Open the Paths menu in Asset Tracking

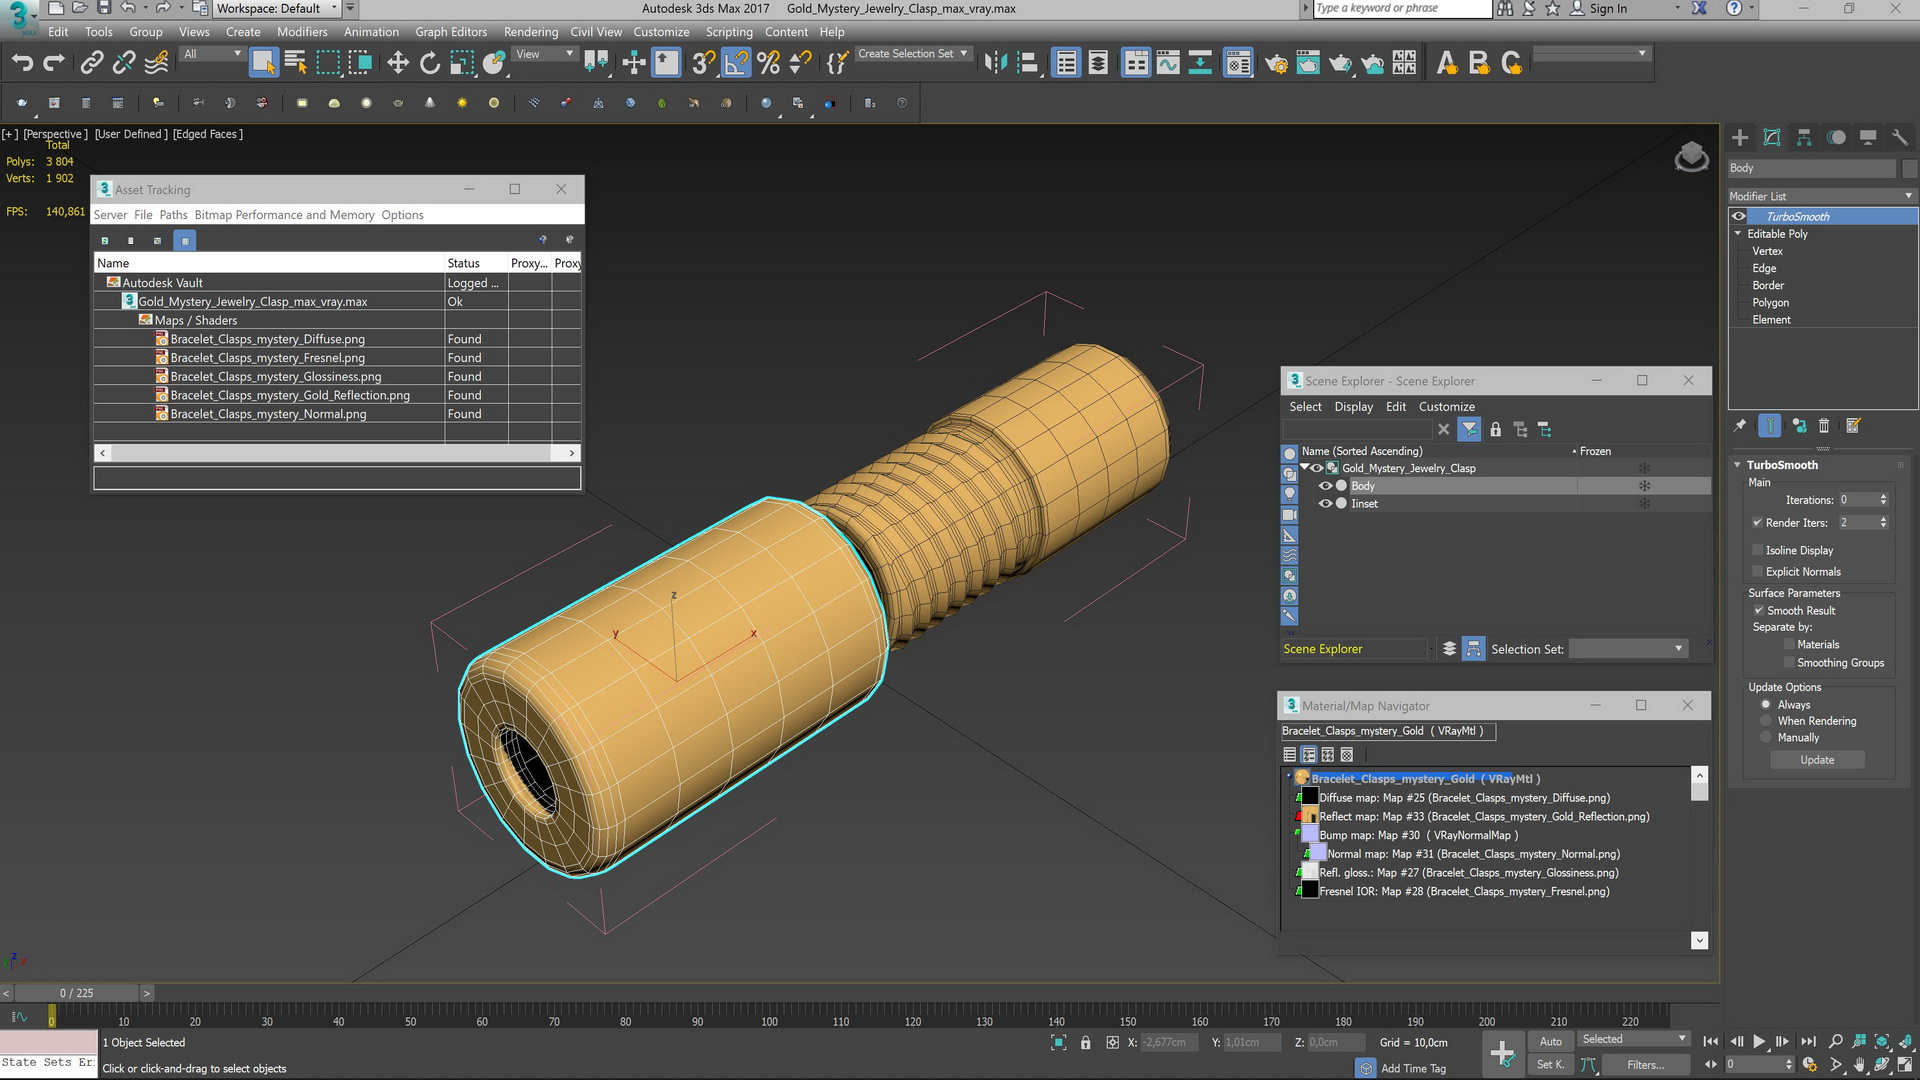point(173,215)
